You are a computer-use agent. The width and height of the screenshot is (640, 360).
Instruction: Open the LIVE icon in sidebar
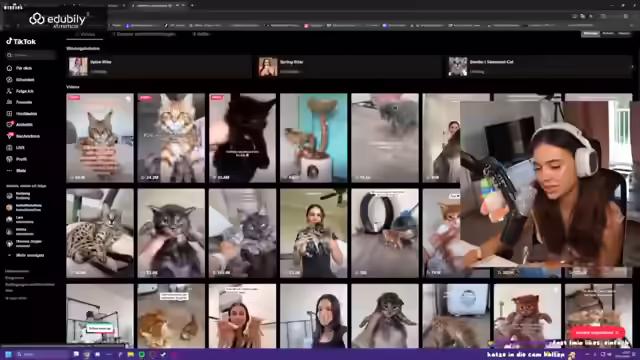tap(9, 147)
